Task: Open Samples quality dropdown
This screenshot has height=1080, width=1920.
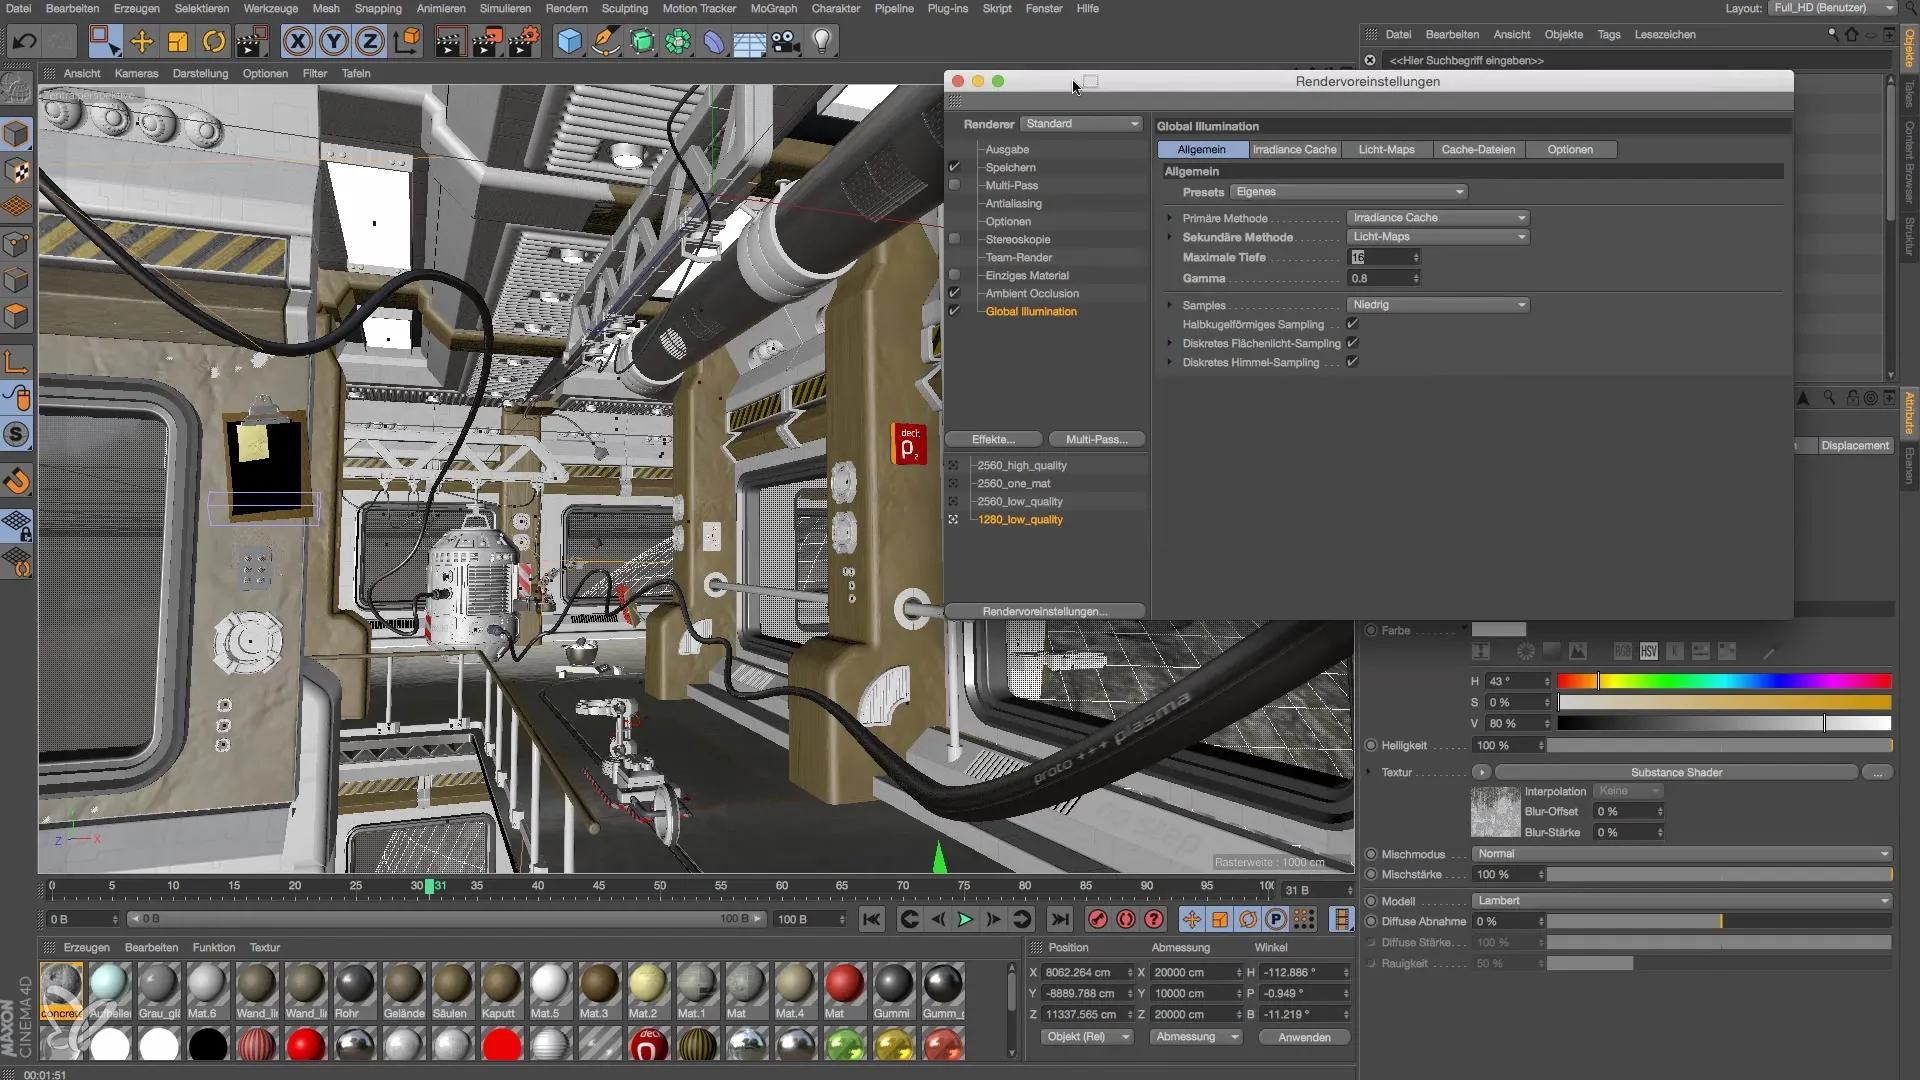Action: coord(1438,305)
